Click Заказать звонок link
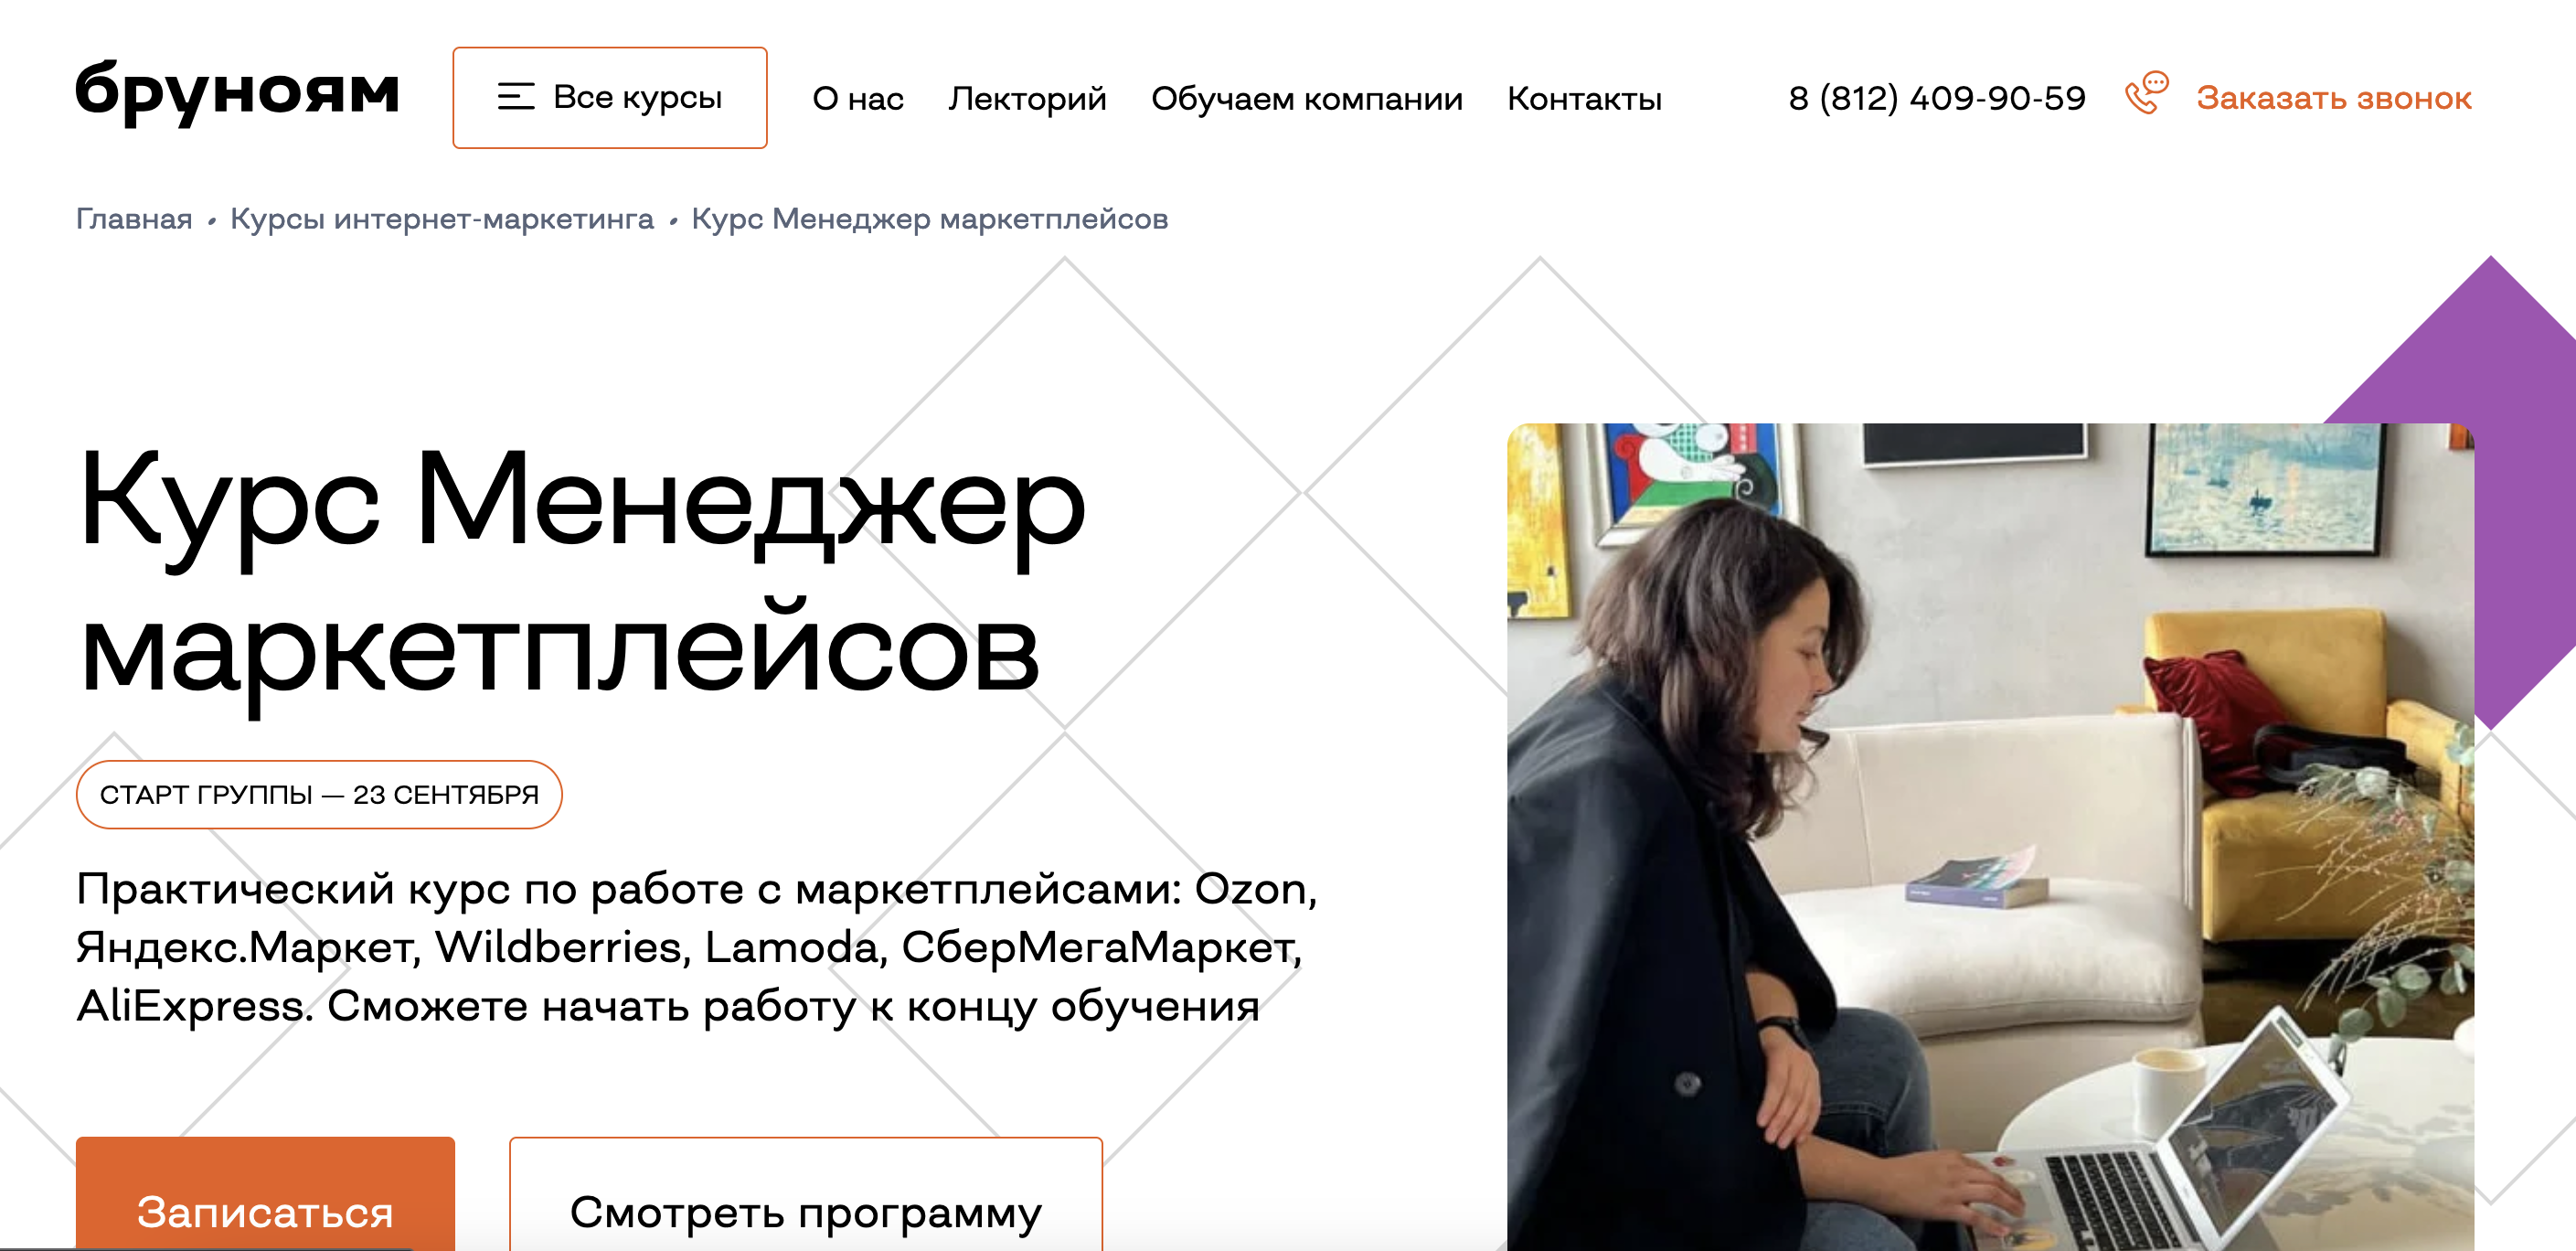2576x1251 pixels. [2334, 98]
